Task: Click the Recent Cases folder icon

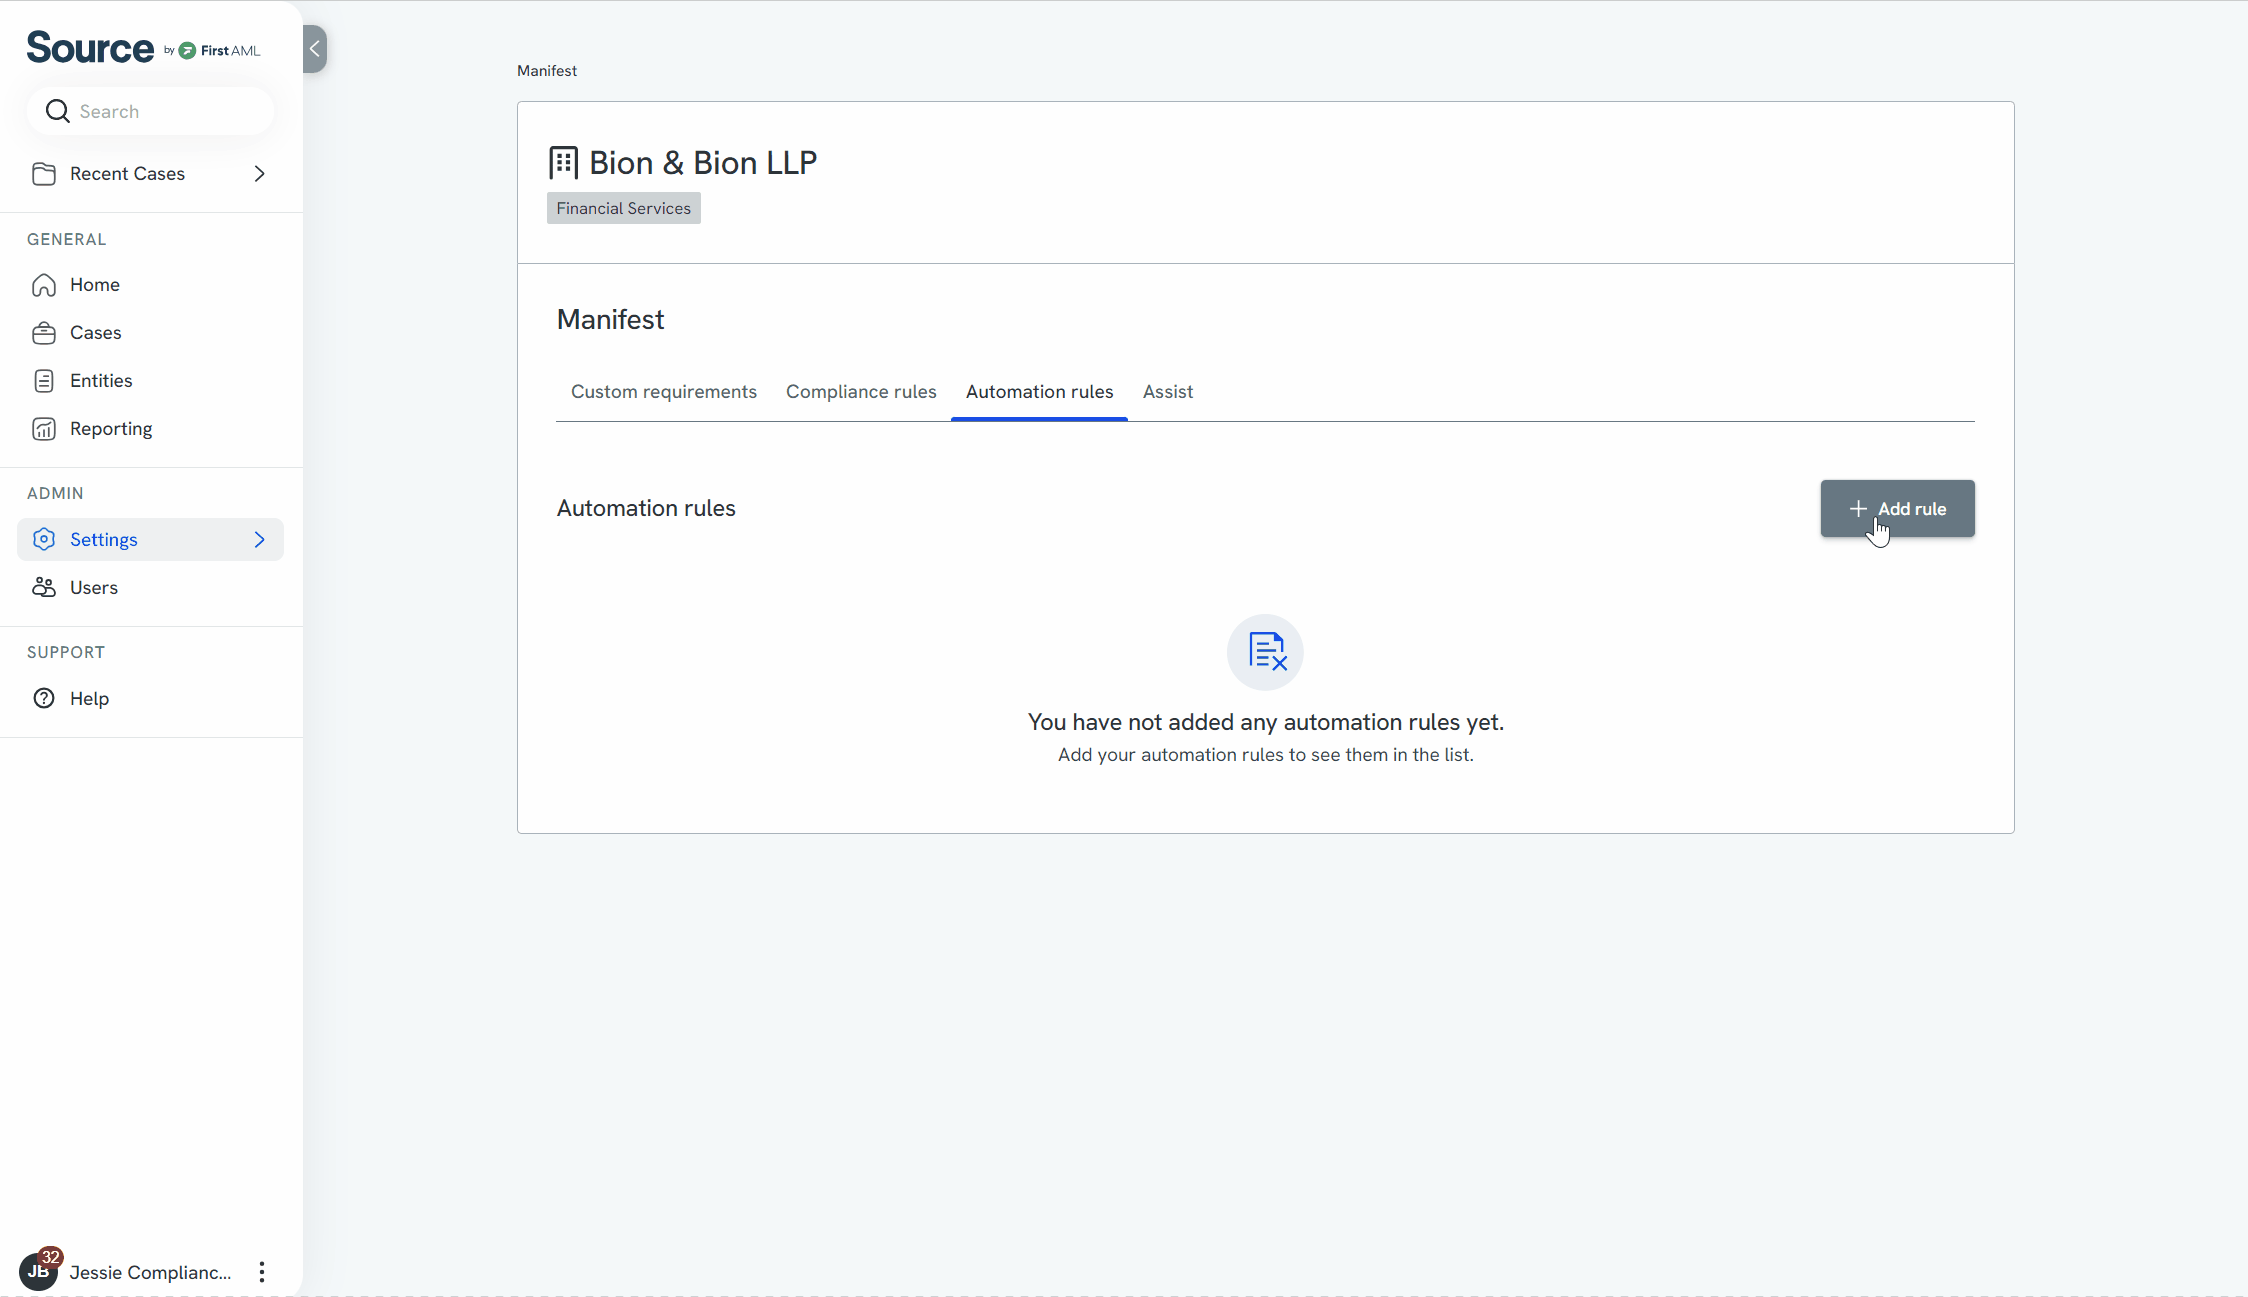Action: pos(44,174)
